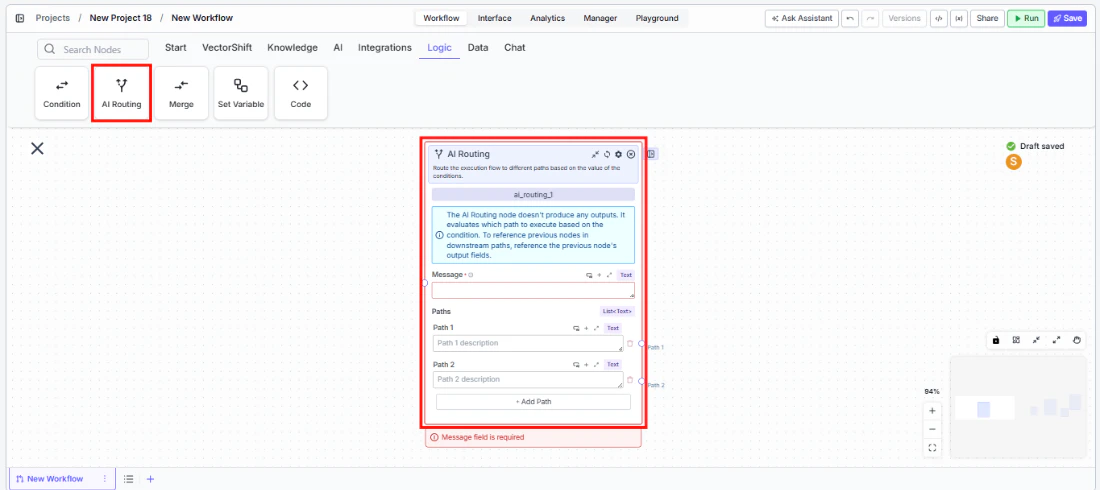Image resolution: width=1100 pixels, height=490 pixels.
Task: Expand the Path 2 field editor
Action: pyautogui.click(x=596, y=364)
